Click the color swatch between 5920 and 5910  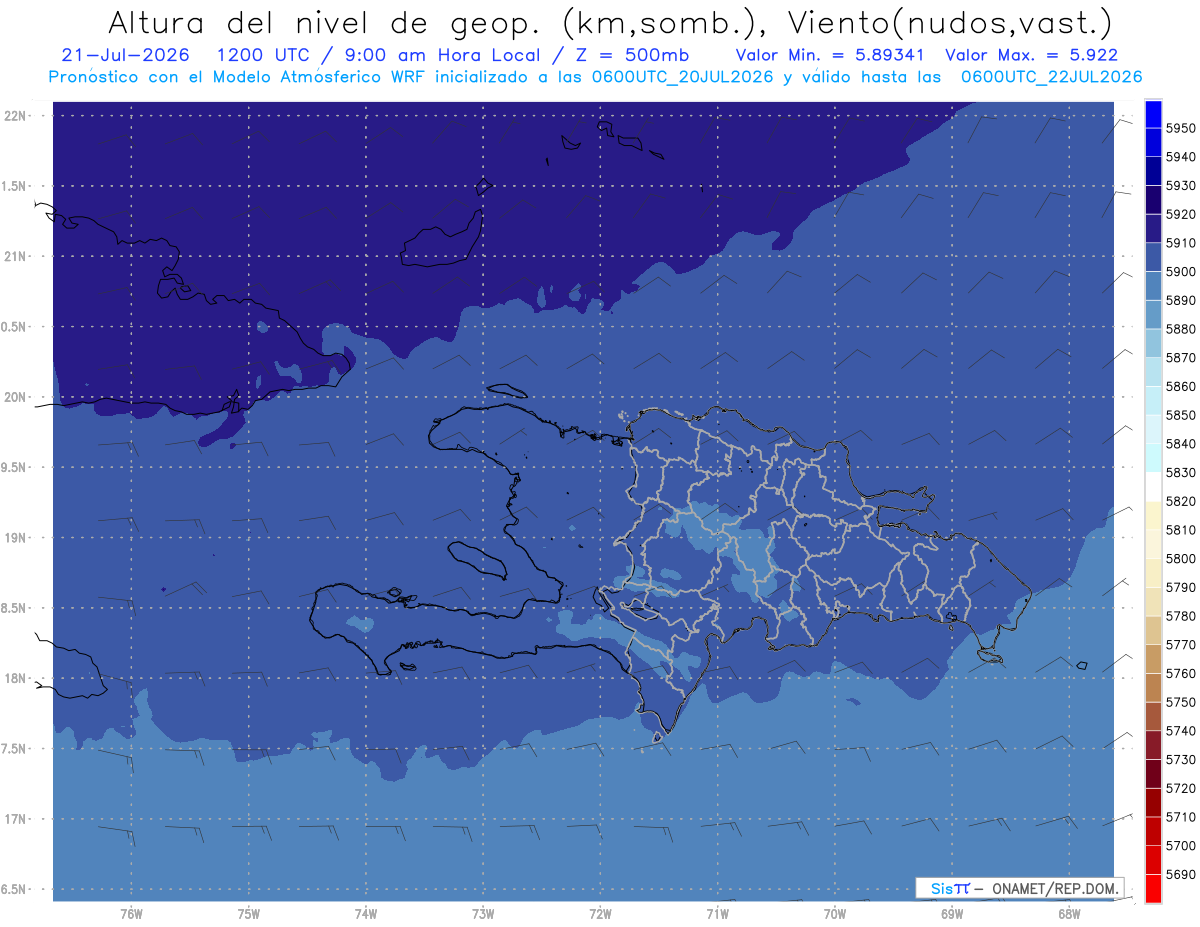tap(1152, 229)
